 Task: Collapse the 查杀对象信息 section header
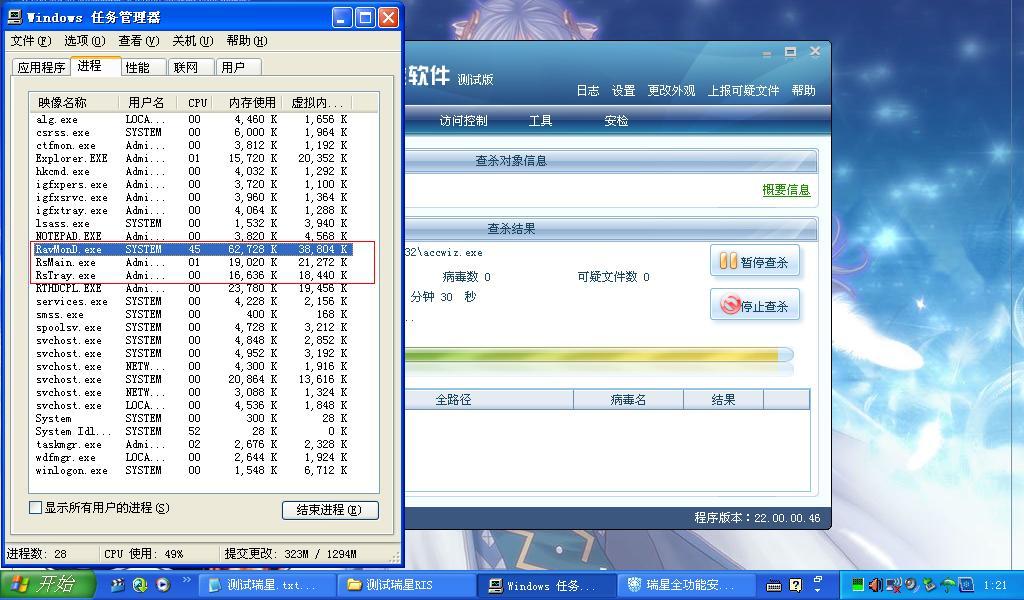[x=611, y=161]
